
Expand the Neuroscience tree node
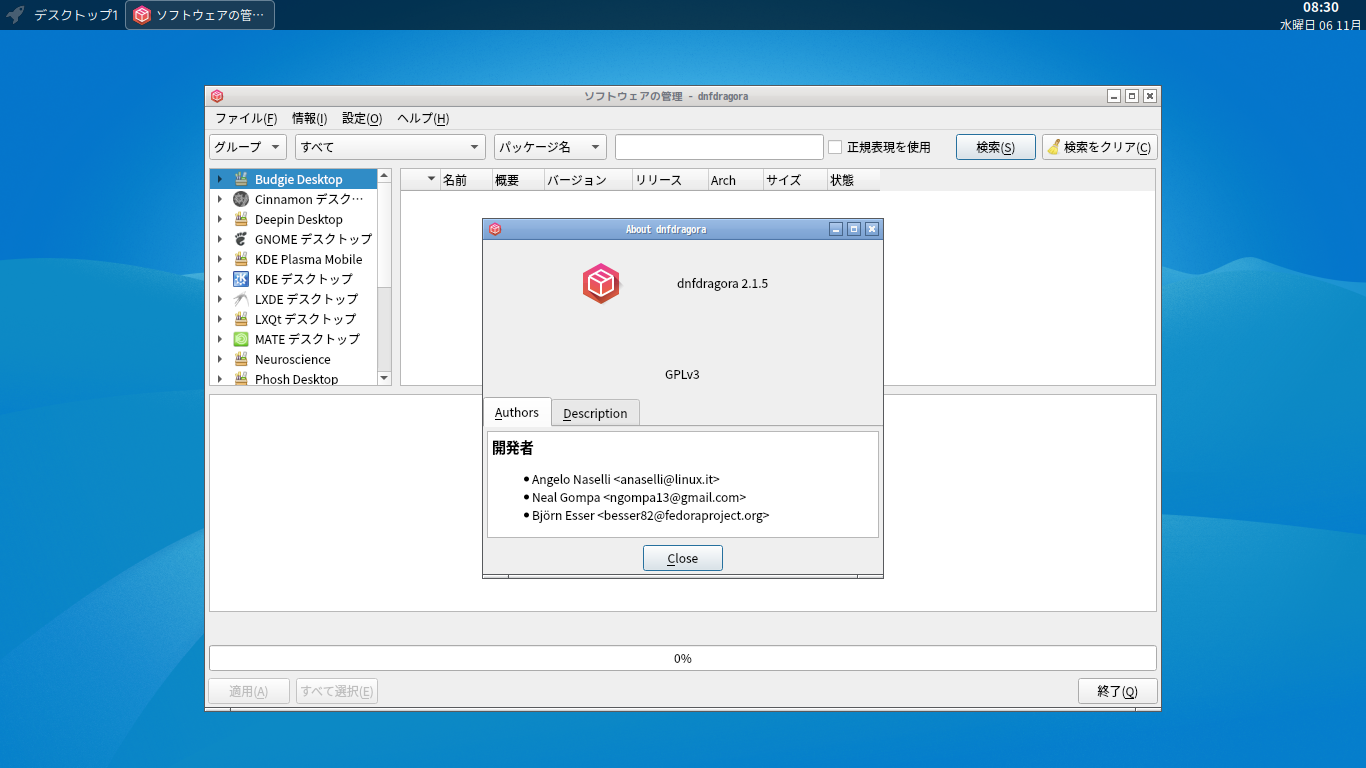(220, 359)
